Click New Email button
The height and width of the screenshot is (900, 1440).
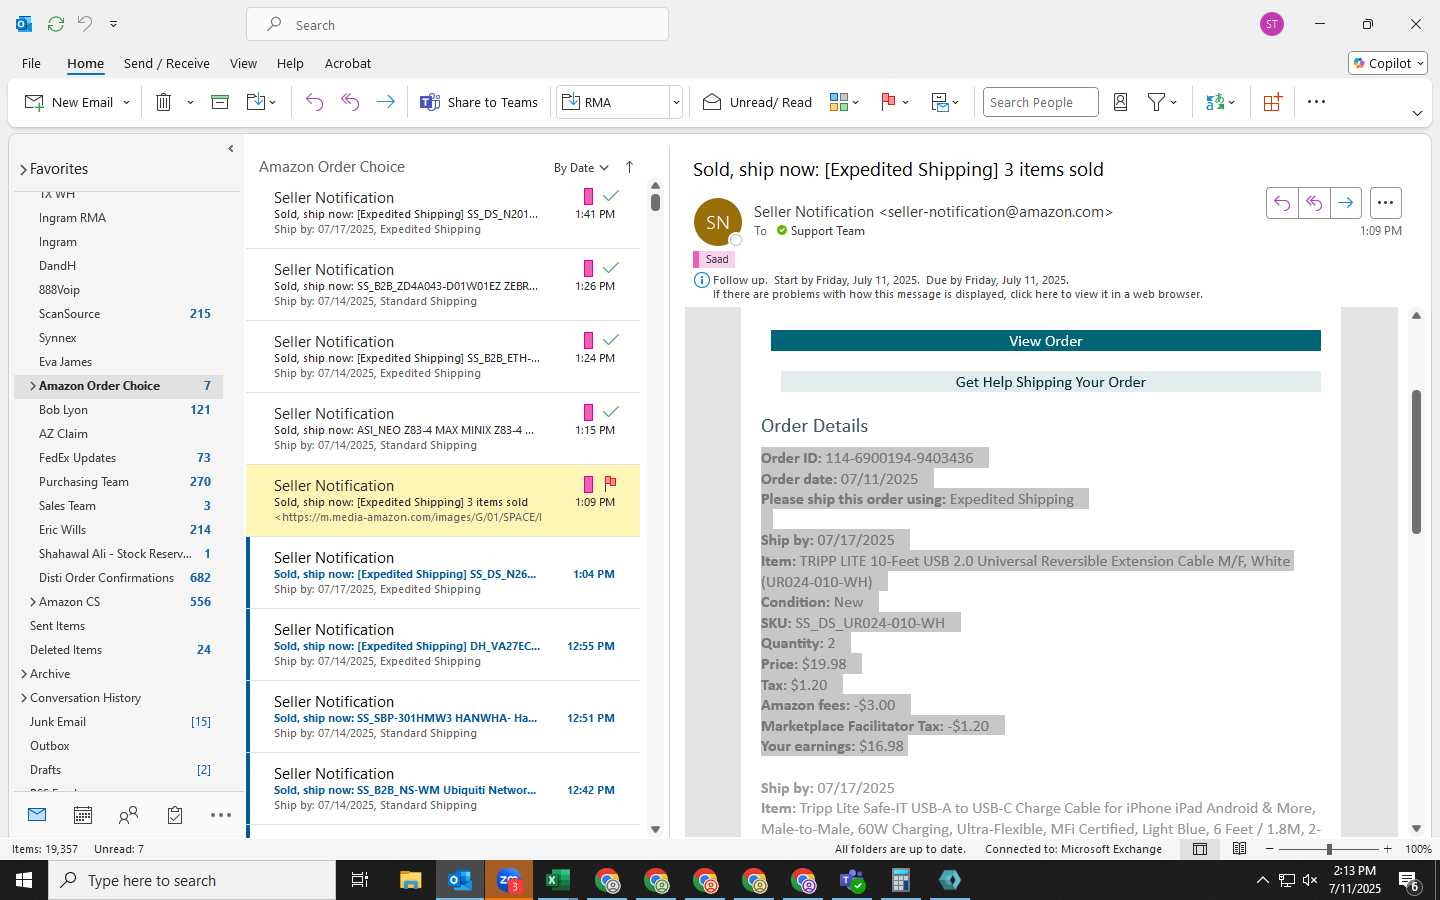[x=69, y=102]
